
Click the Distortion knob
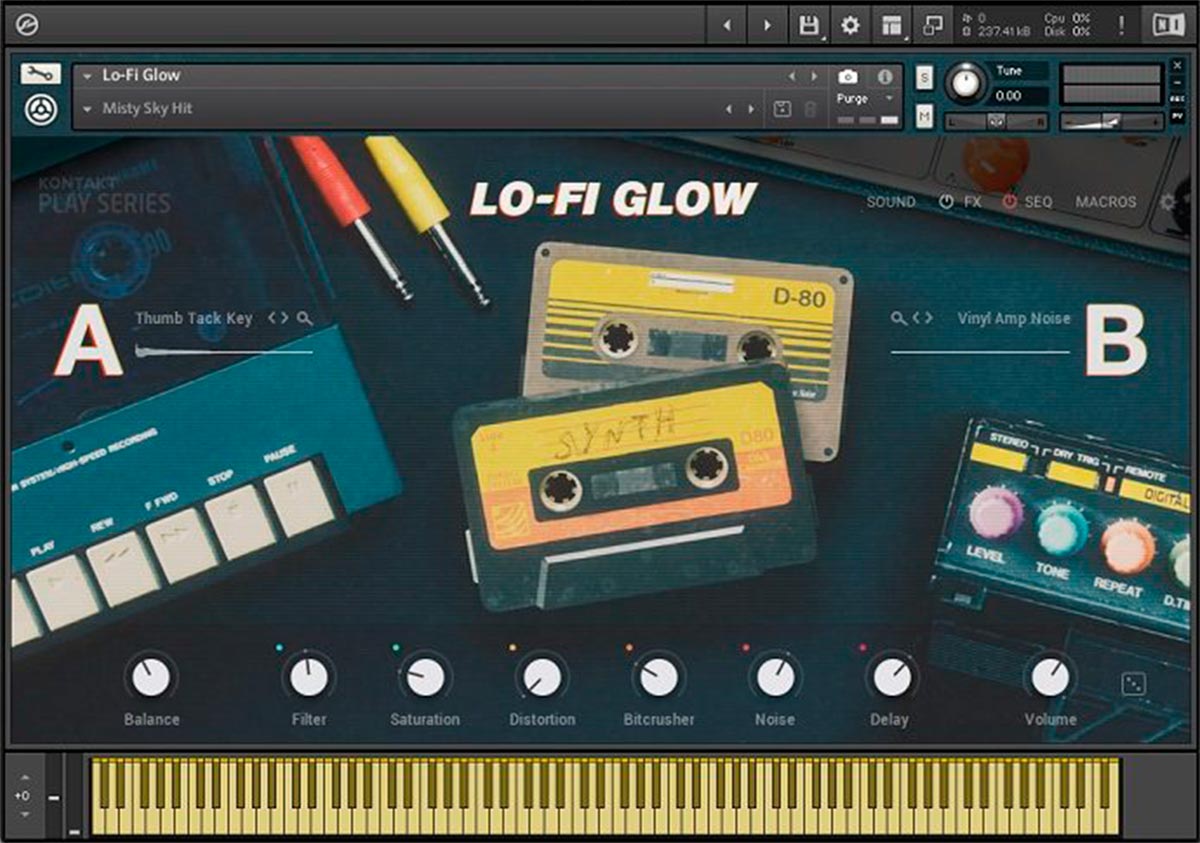pyautogui.click(x=542, y=677)
